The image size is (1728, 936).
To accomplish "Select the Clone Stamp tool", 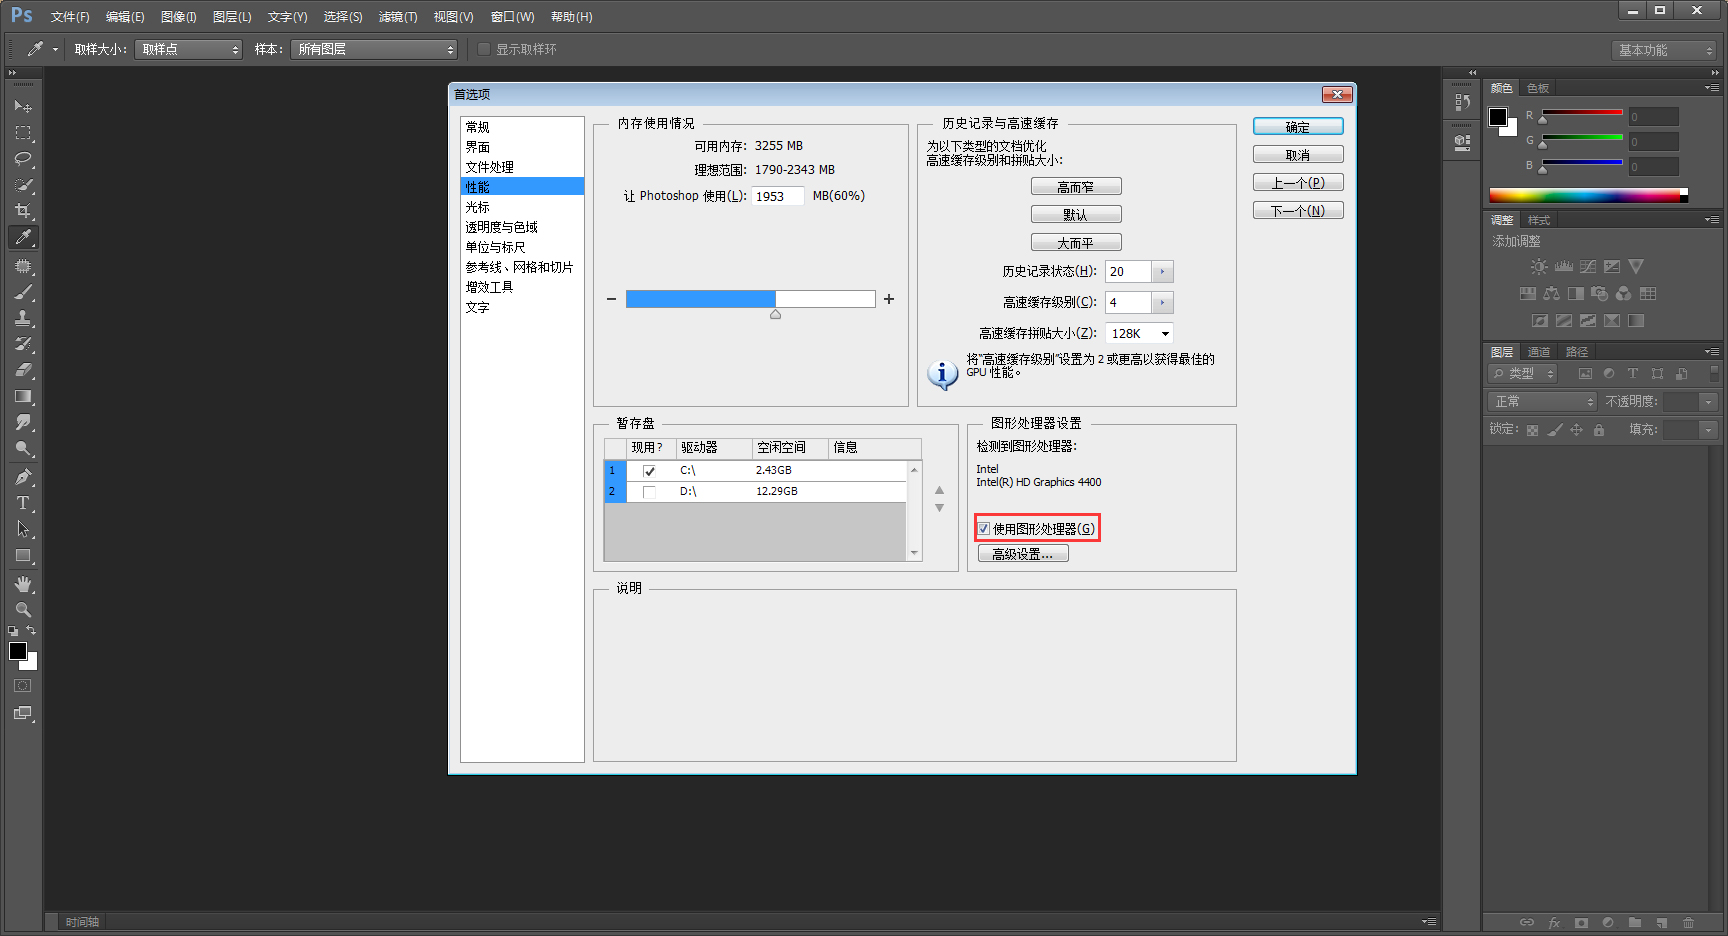I will [24, 318].
